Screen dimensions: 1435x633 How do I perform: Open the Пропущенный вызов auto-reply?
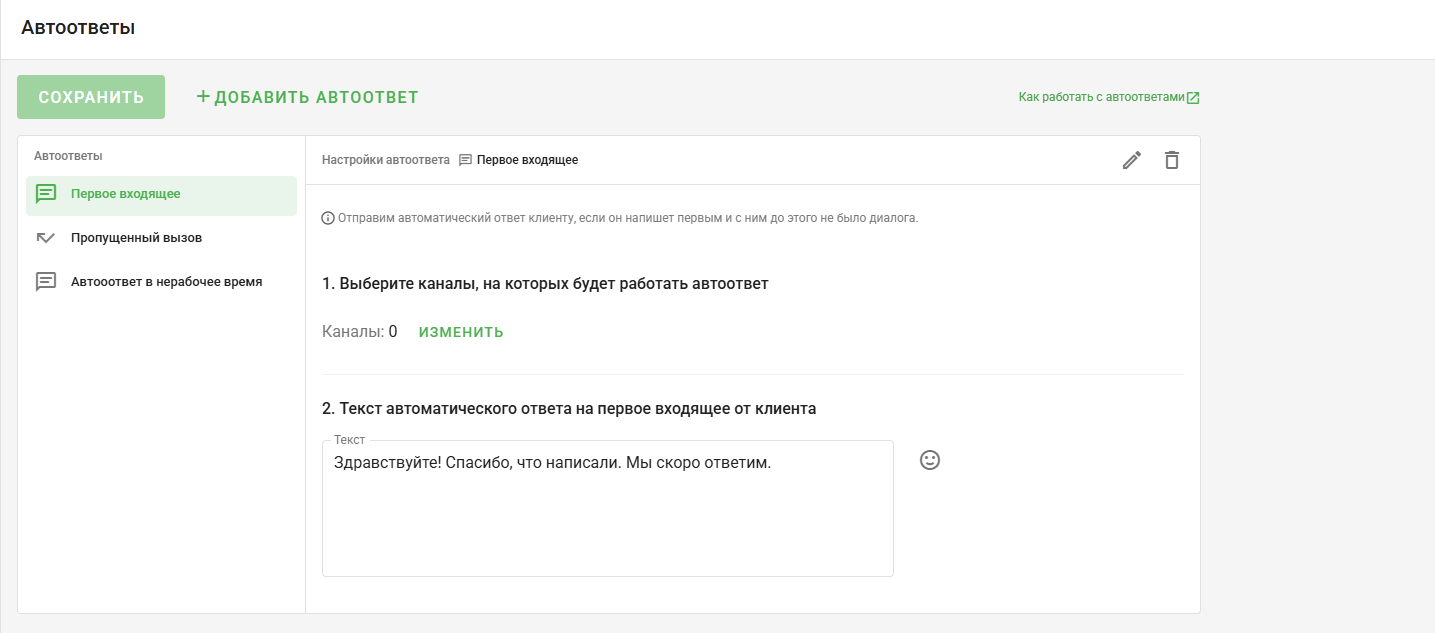coord(137,238)
